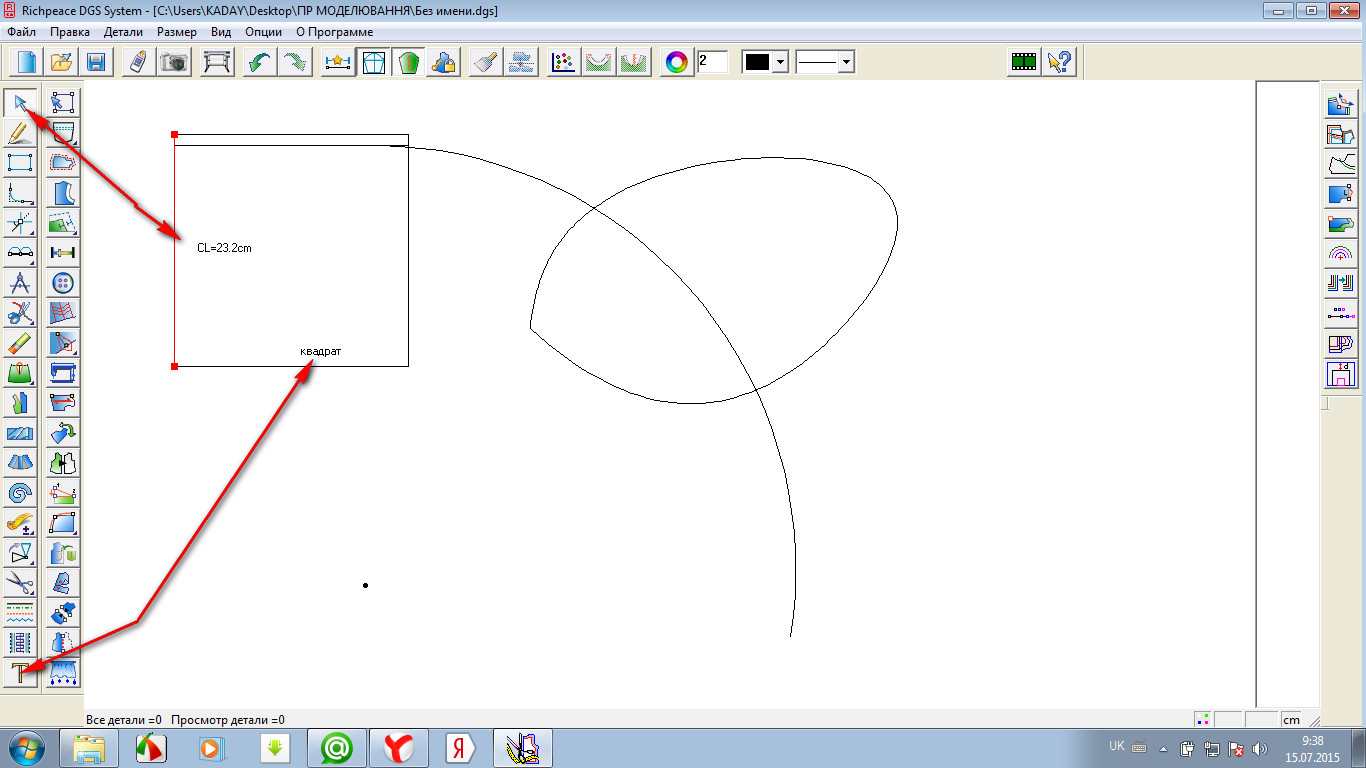
Task: Select the compass tool
Action: (20, 283)
